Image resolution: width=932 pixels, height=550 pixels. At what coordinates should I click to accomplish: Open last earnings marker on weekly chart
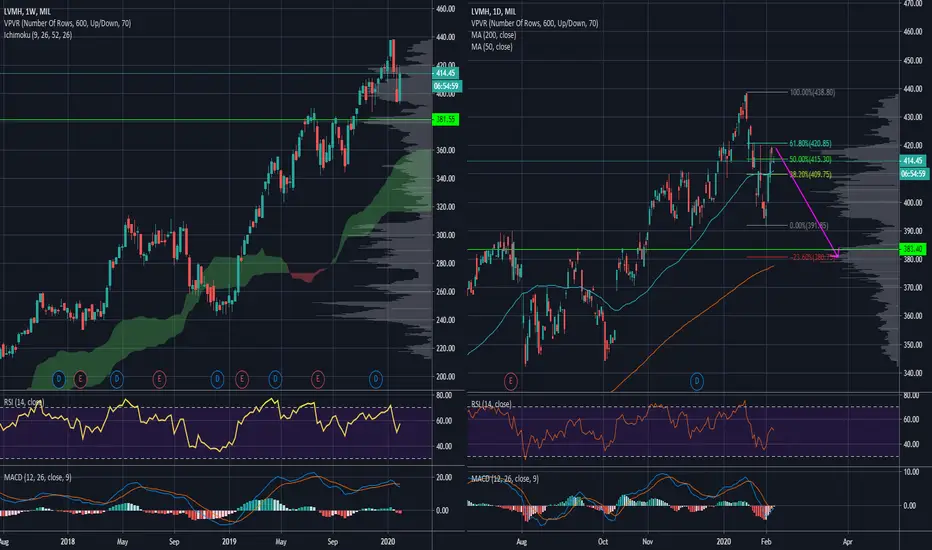[x=317, y=379]
